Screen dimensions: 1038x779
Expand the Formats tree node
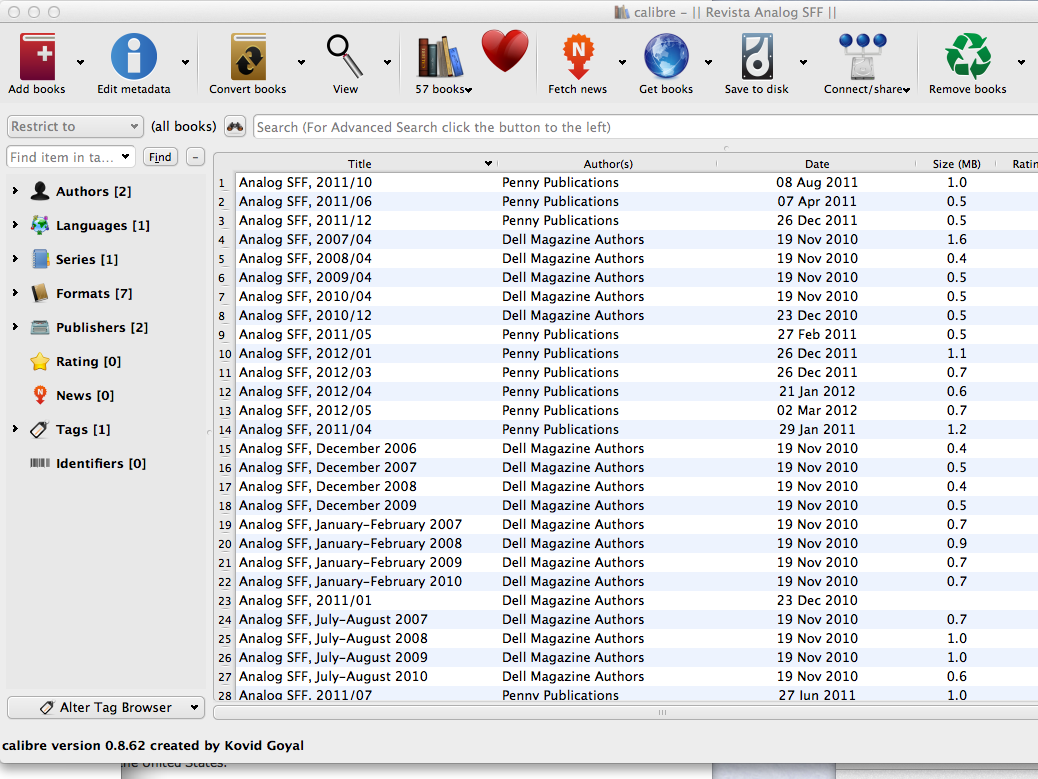click(x=15, y=293)
